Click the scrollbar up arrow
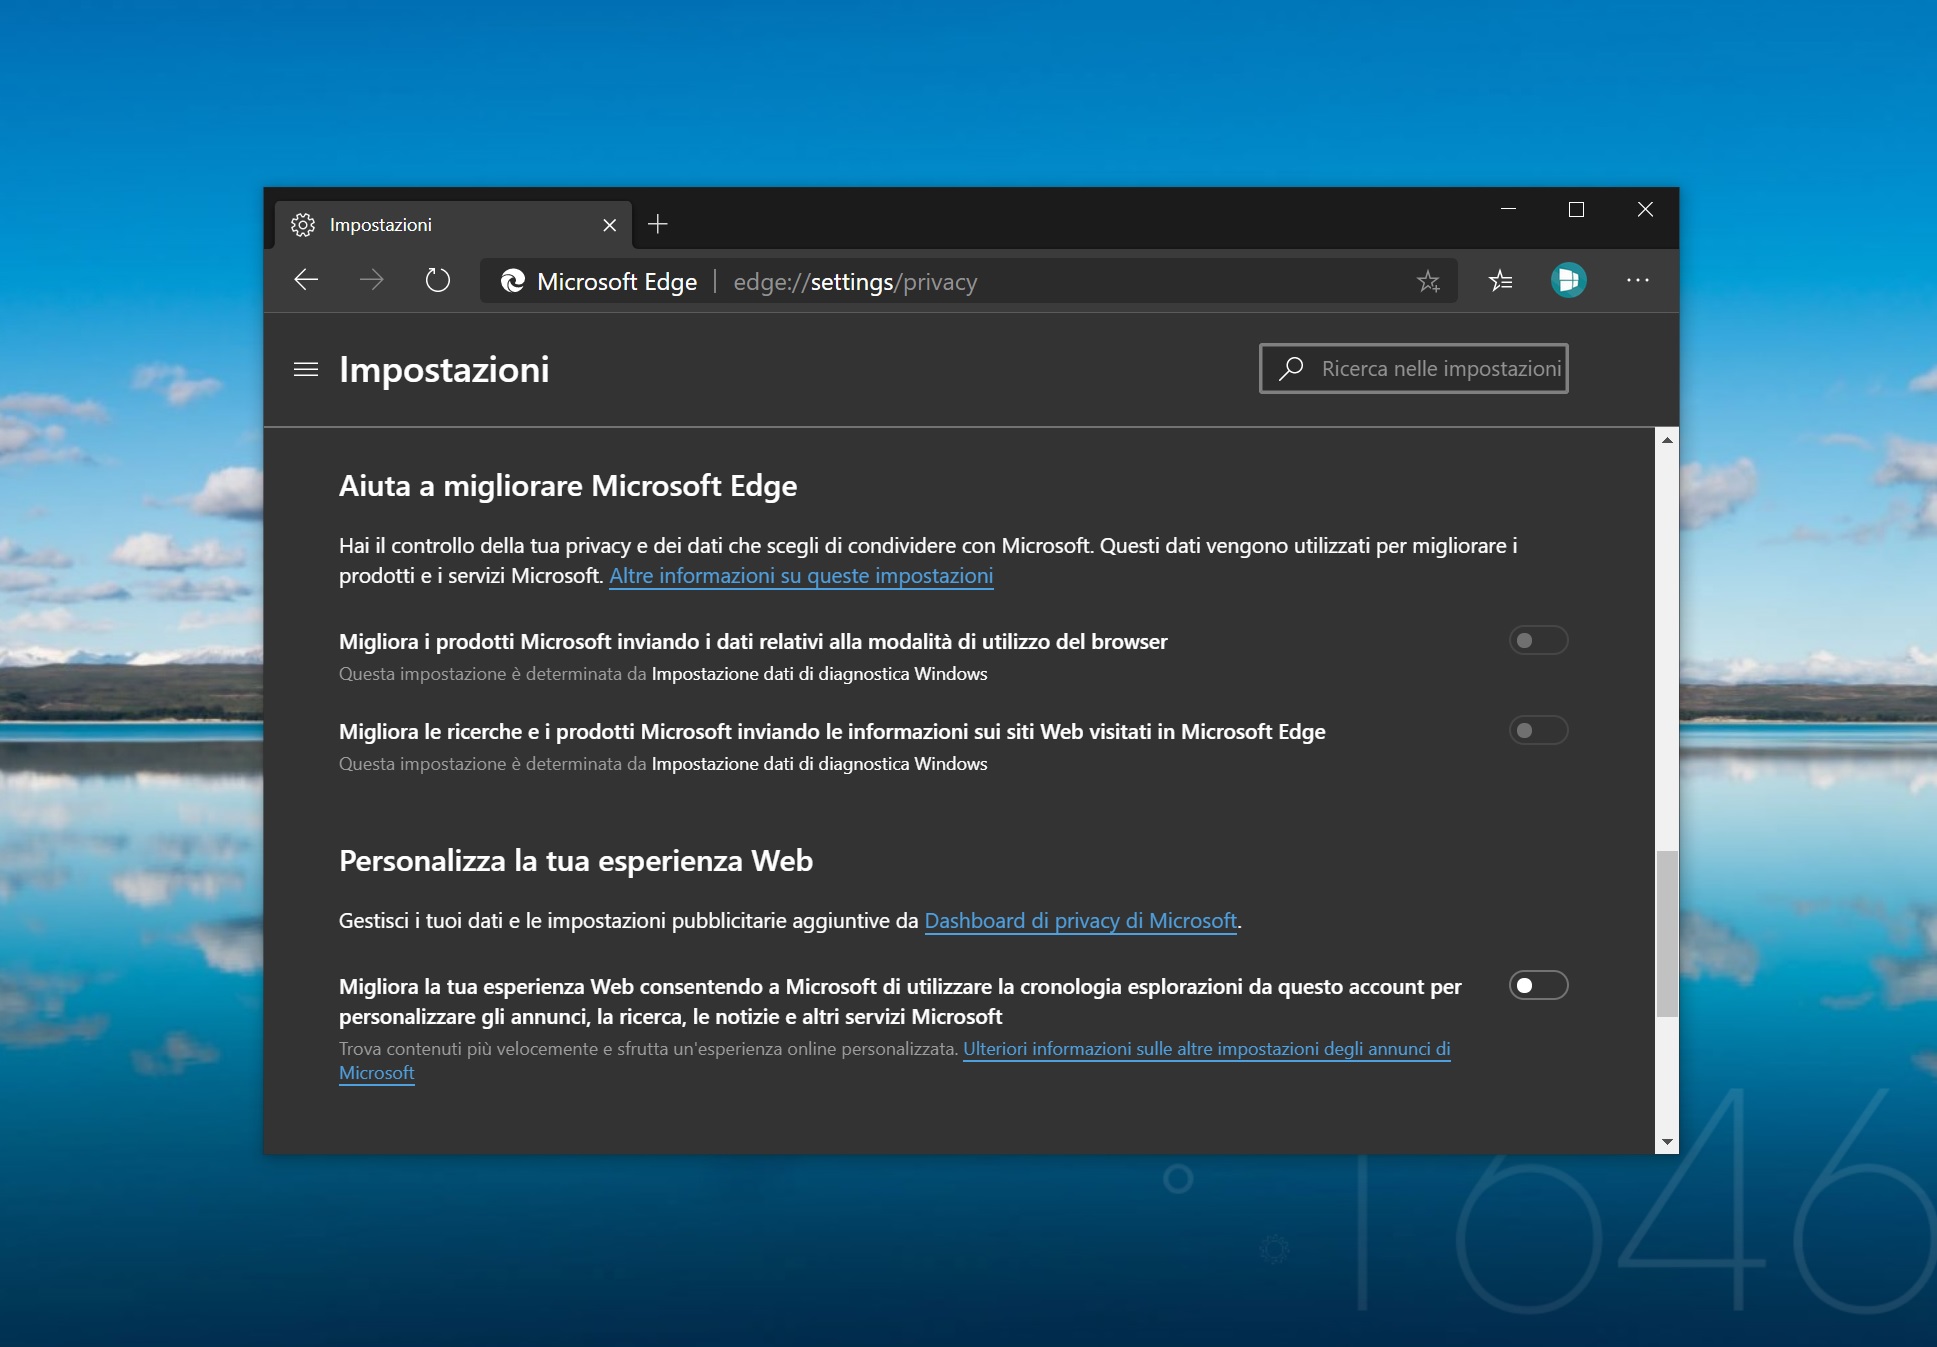This screenshot has height=1347, width=1937. (x=1666, y=440)
